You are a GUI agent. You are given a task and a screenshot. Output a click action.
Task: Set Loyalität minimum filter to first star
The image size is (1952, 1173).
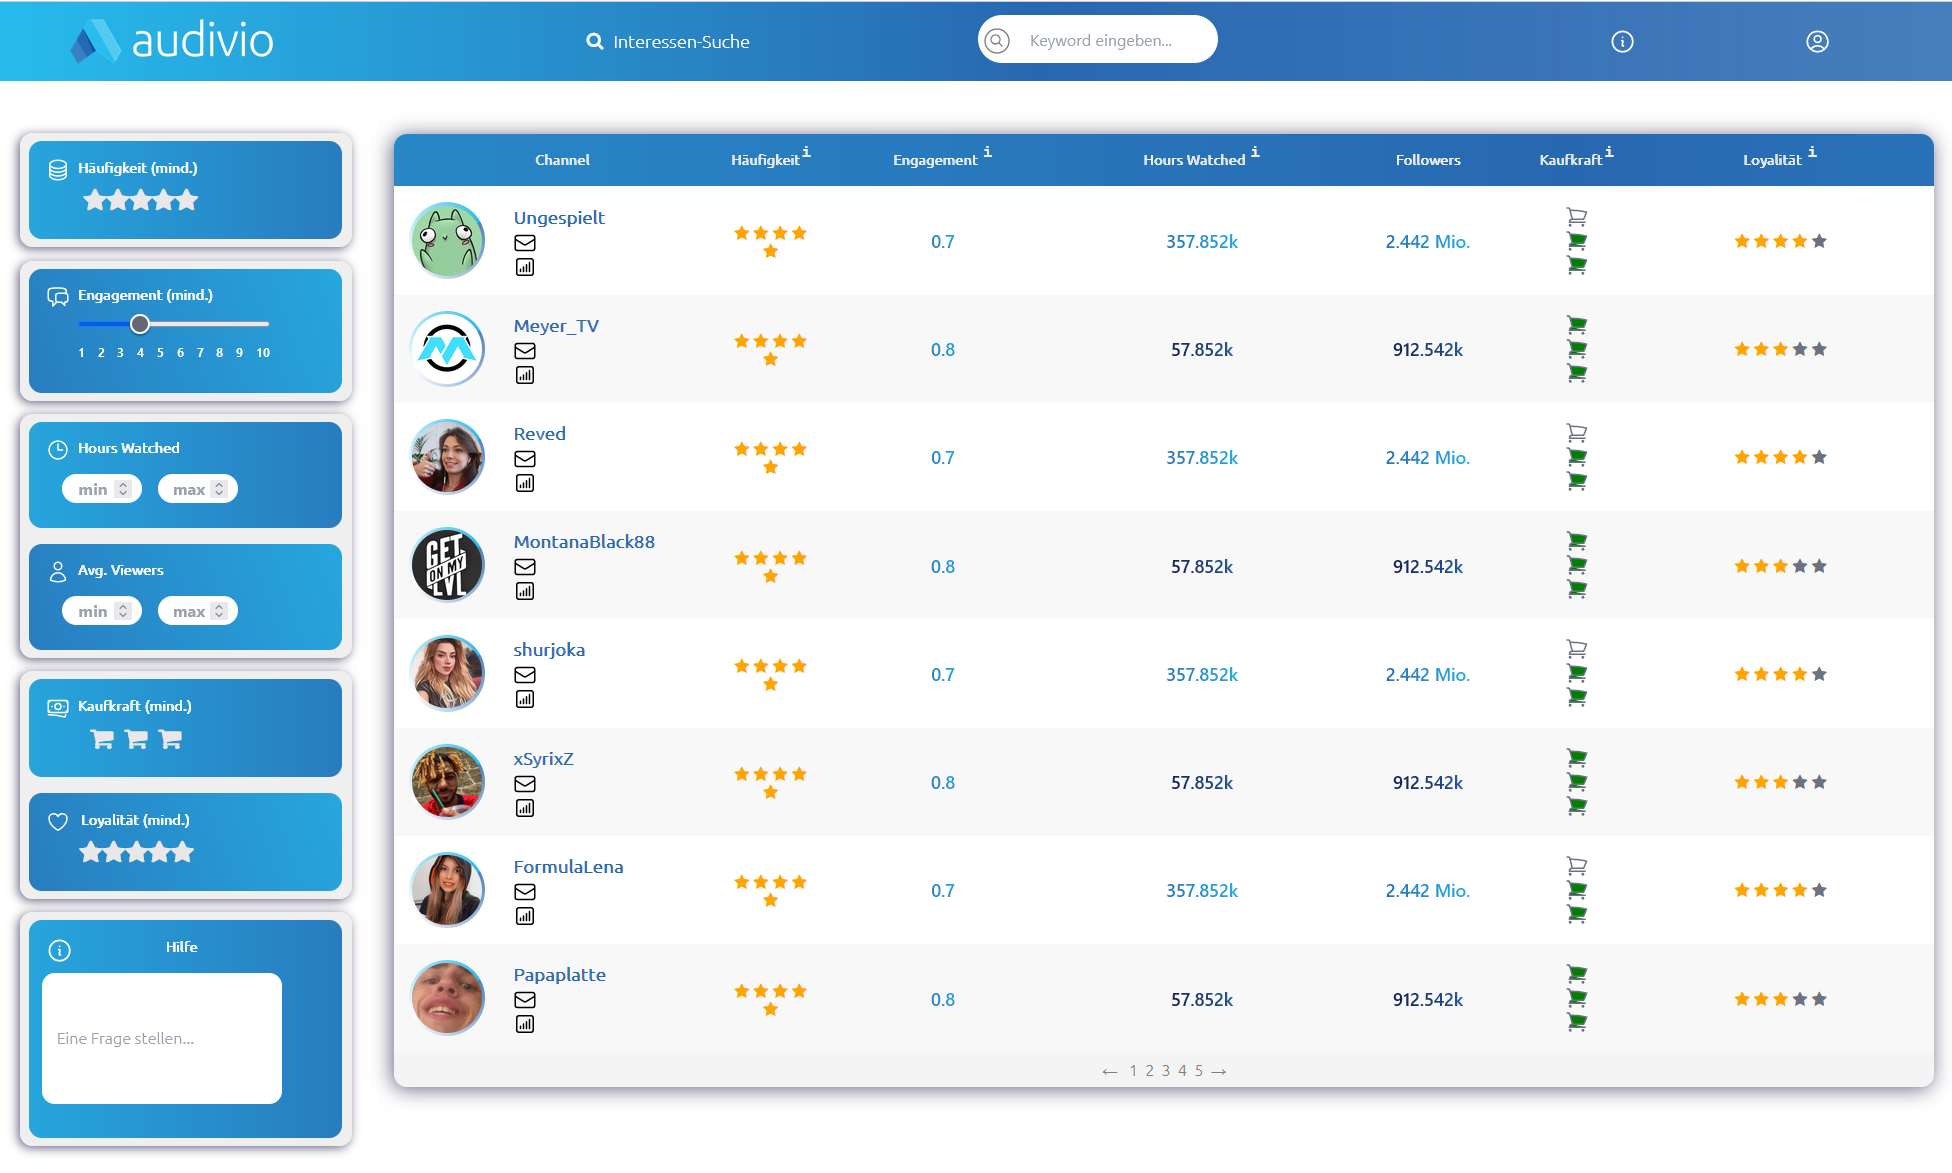point(91,853)
